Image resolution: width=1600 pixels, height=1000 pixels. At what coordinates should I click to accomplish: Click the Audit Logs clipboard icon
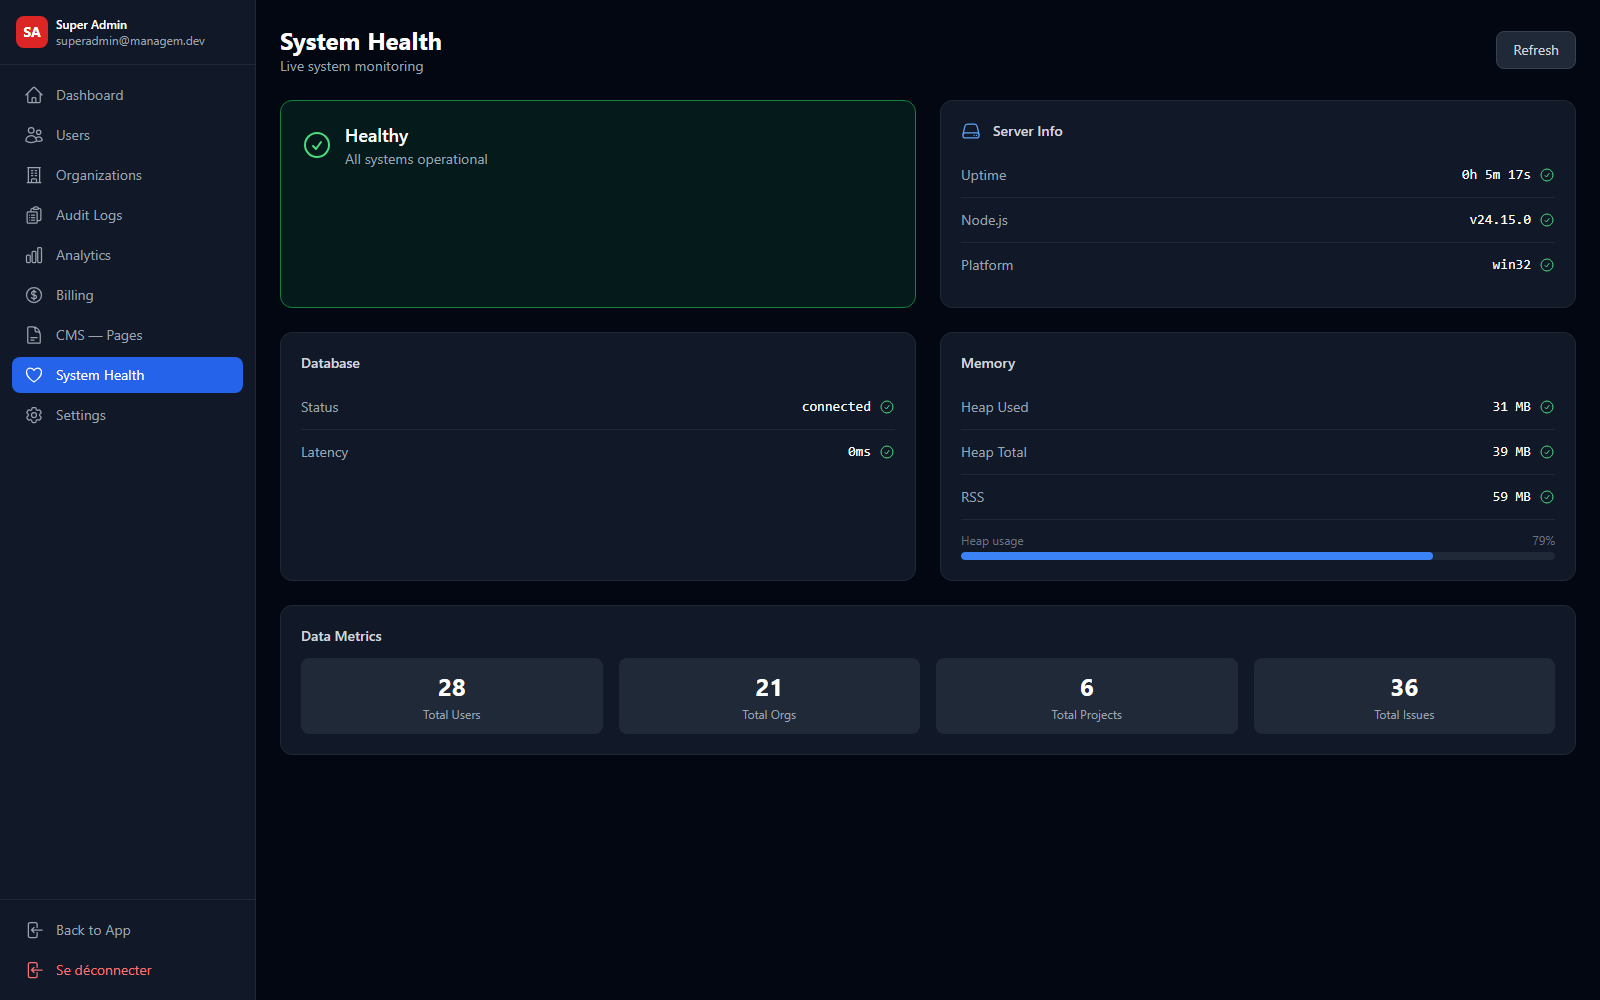(34, 215)
